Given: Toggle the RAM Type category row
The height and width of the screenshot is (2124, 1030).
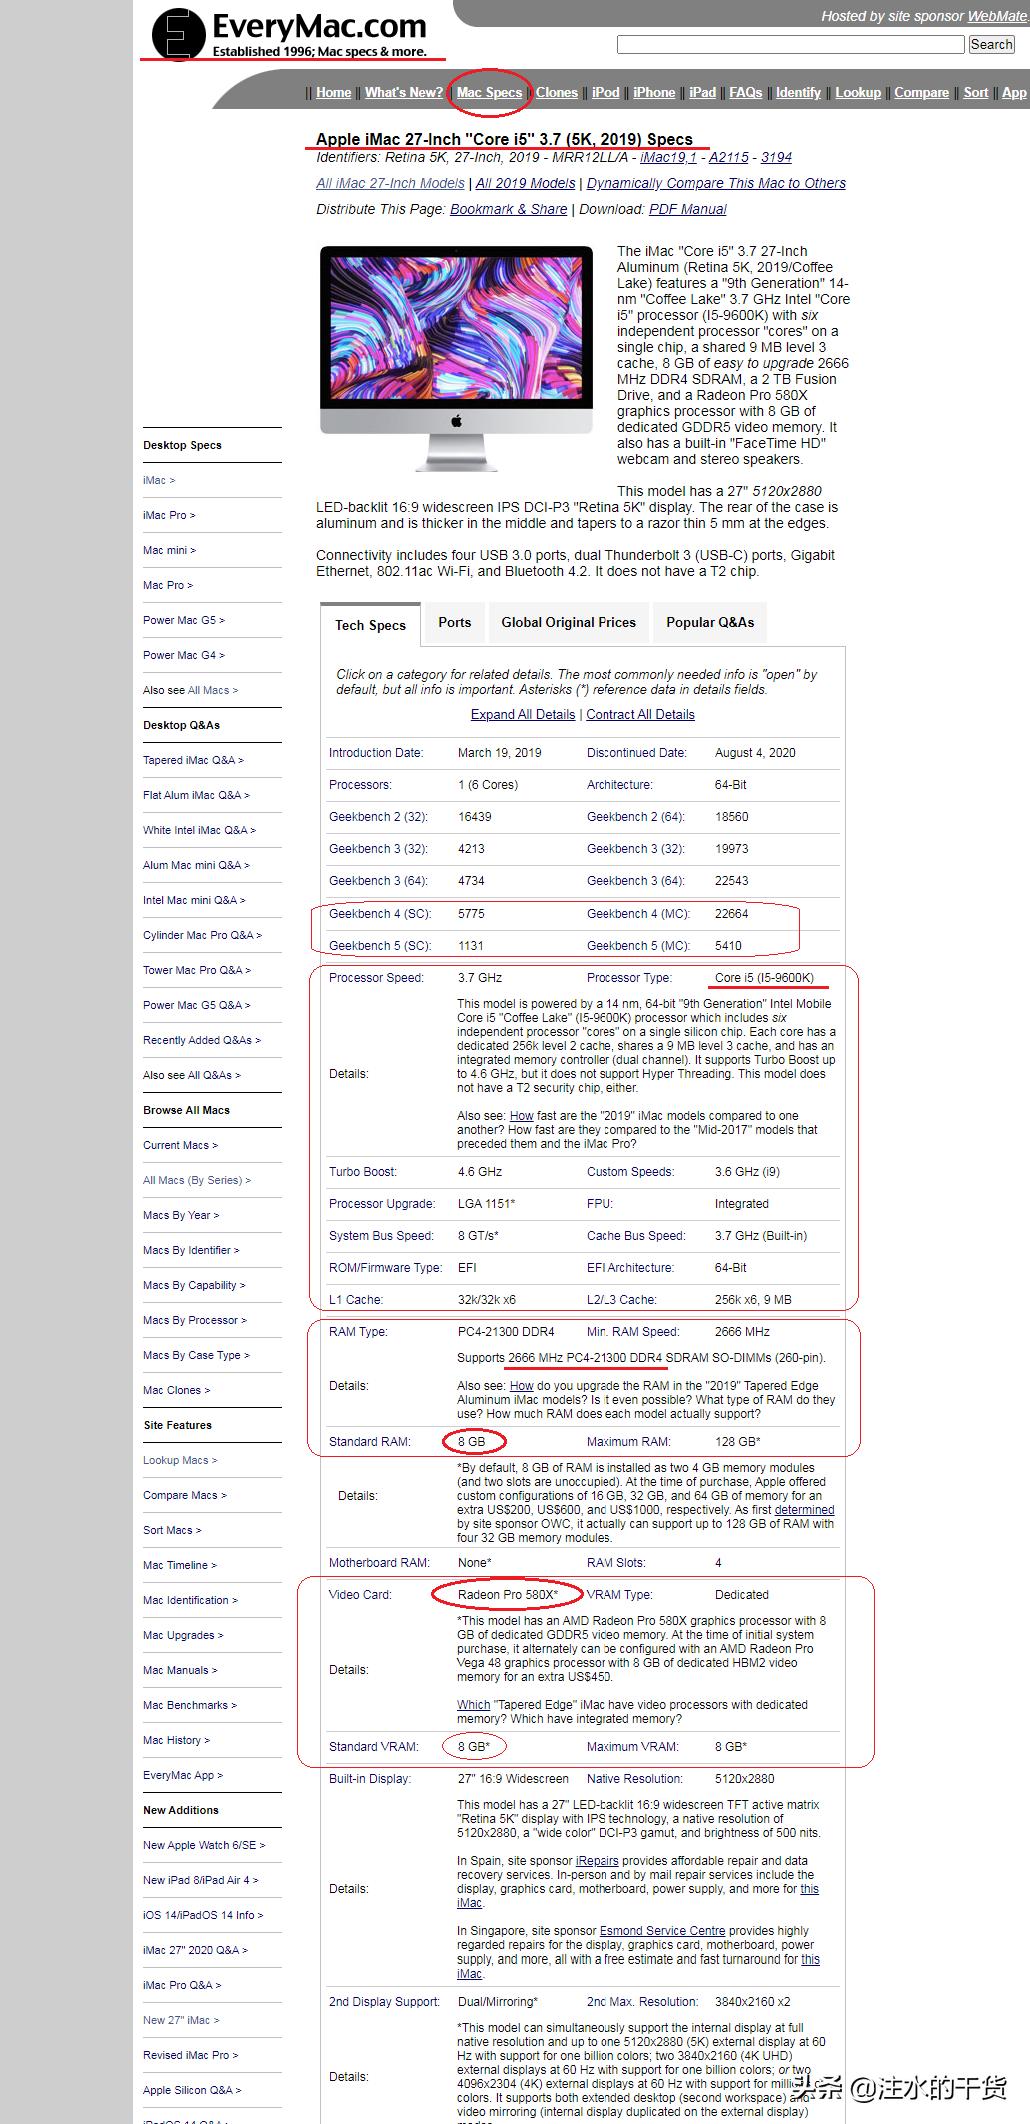Looking at the screenshot, I should pyautogui.click(x=583, y=1332).
